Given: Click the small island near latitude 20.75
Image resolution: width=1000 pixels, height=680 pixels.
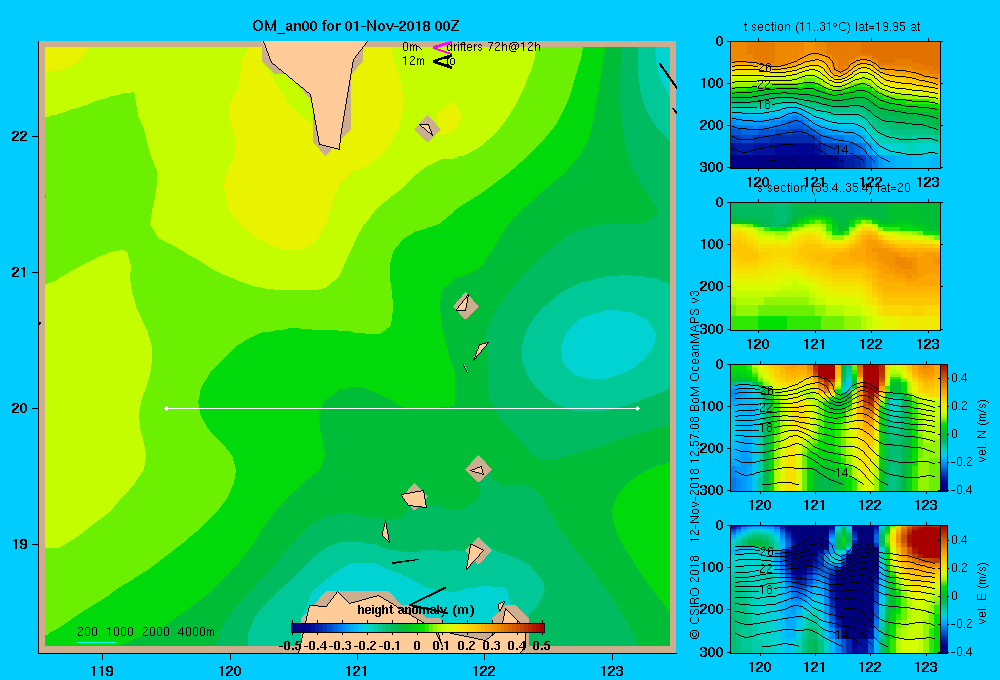Looking at the screenshot, I should (x=466, y=305).
